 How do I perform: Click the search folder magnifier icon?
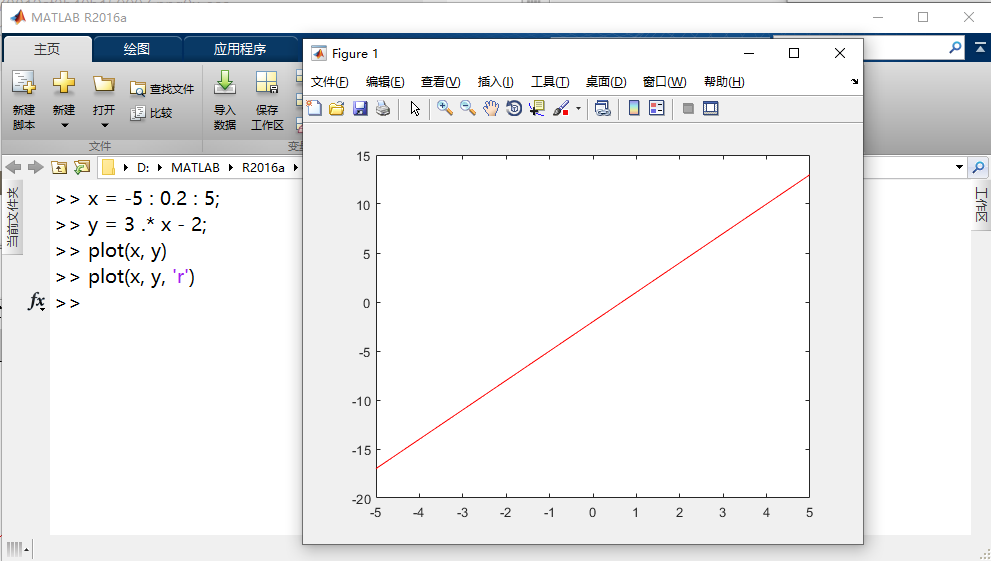(978, 167)
